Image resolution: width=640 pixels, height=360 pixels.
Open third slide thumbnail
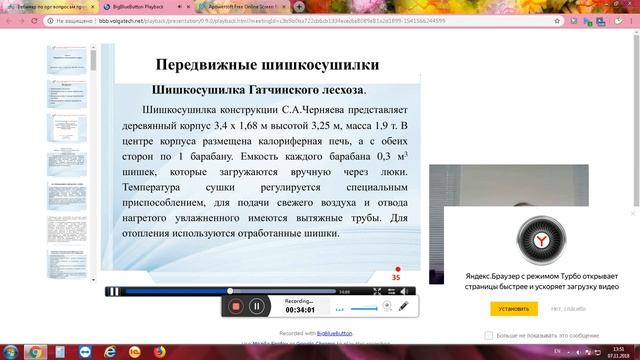coord(67,128)
